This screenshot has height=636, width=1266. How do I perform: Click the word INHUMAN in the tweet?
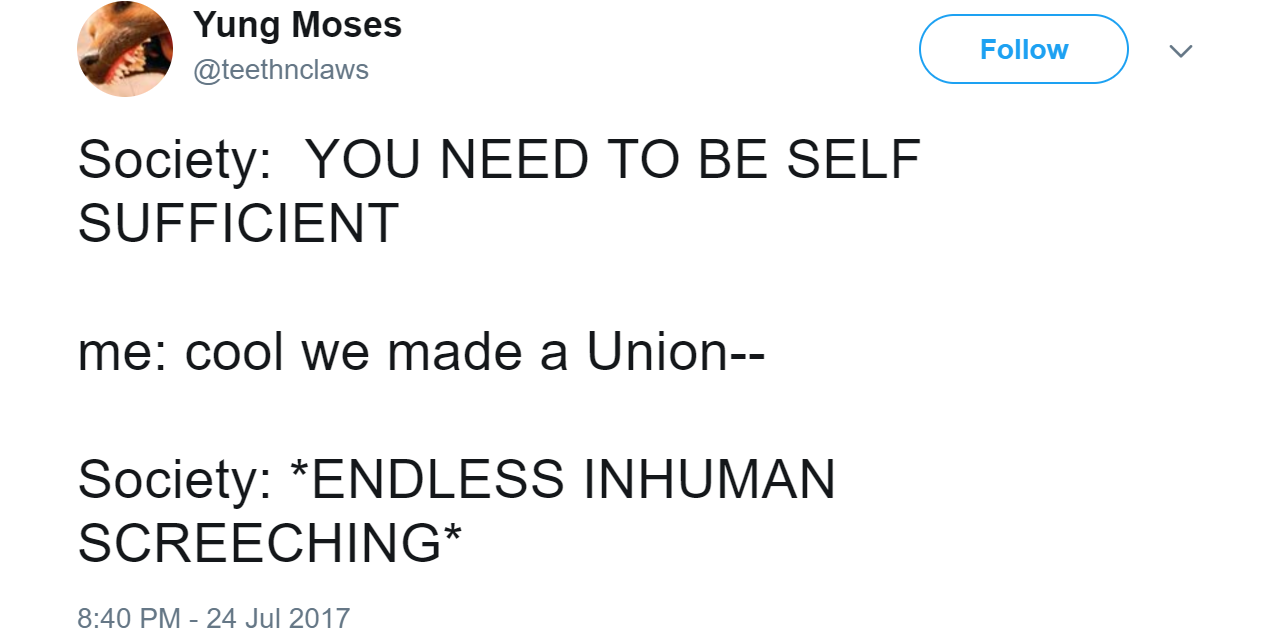(x=709, y=479)
